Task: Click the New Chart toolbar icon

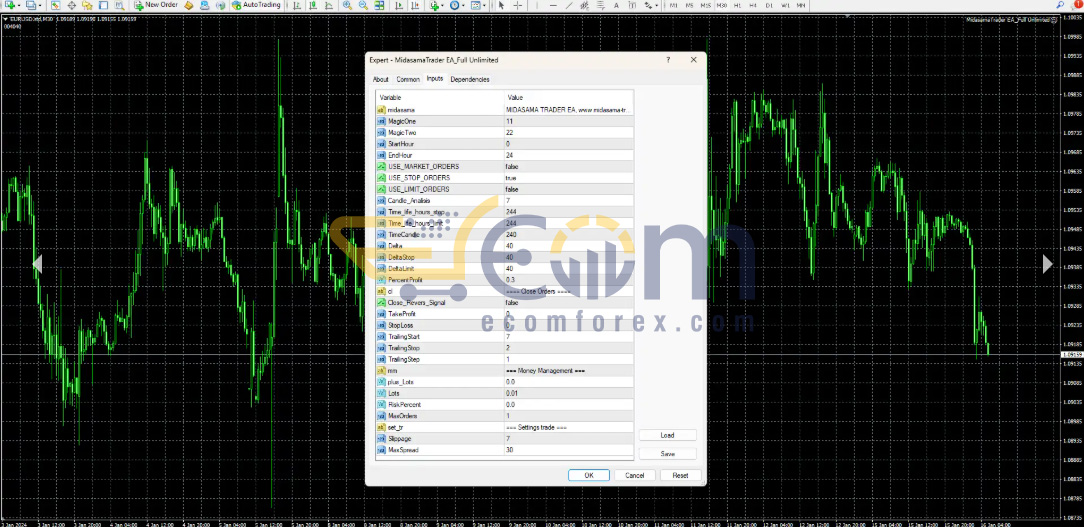Action: click(x=9, y=5)
